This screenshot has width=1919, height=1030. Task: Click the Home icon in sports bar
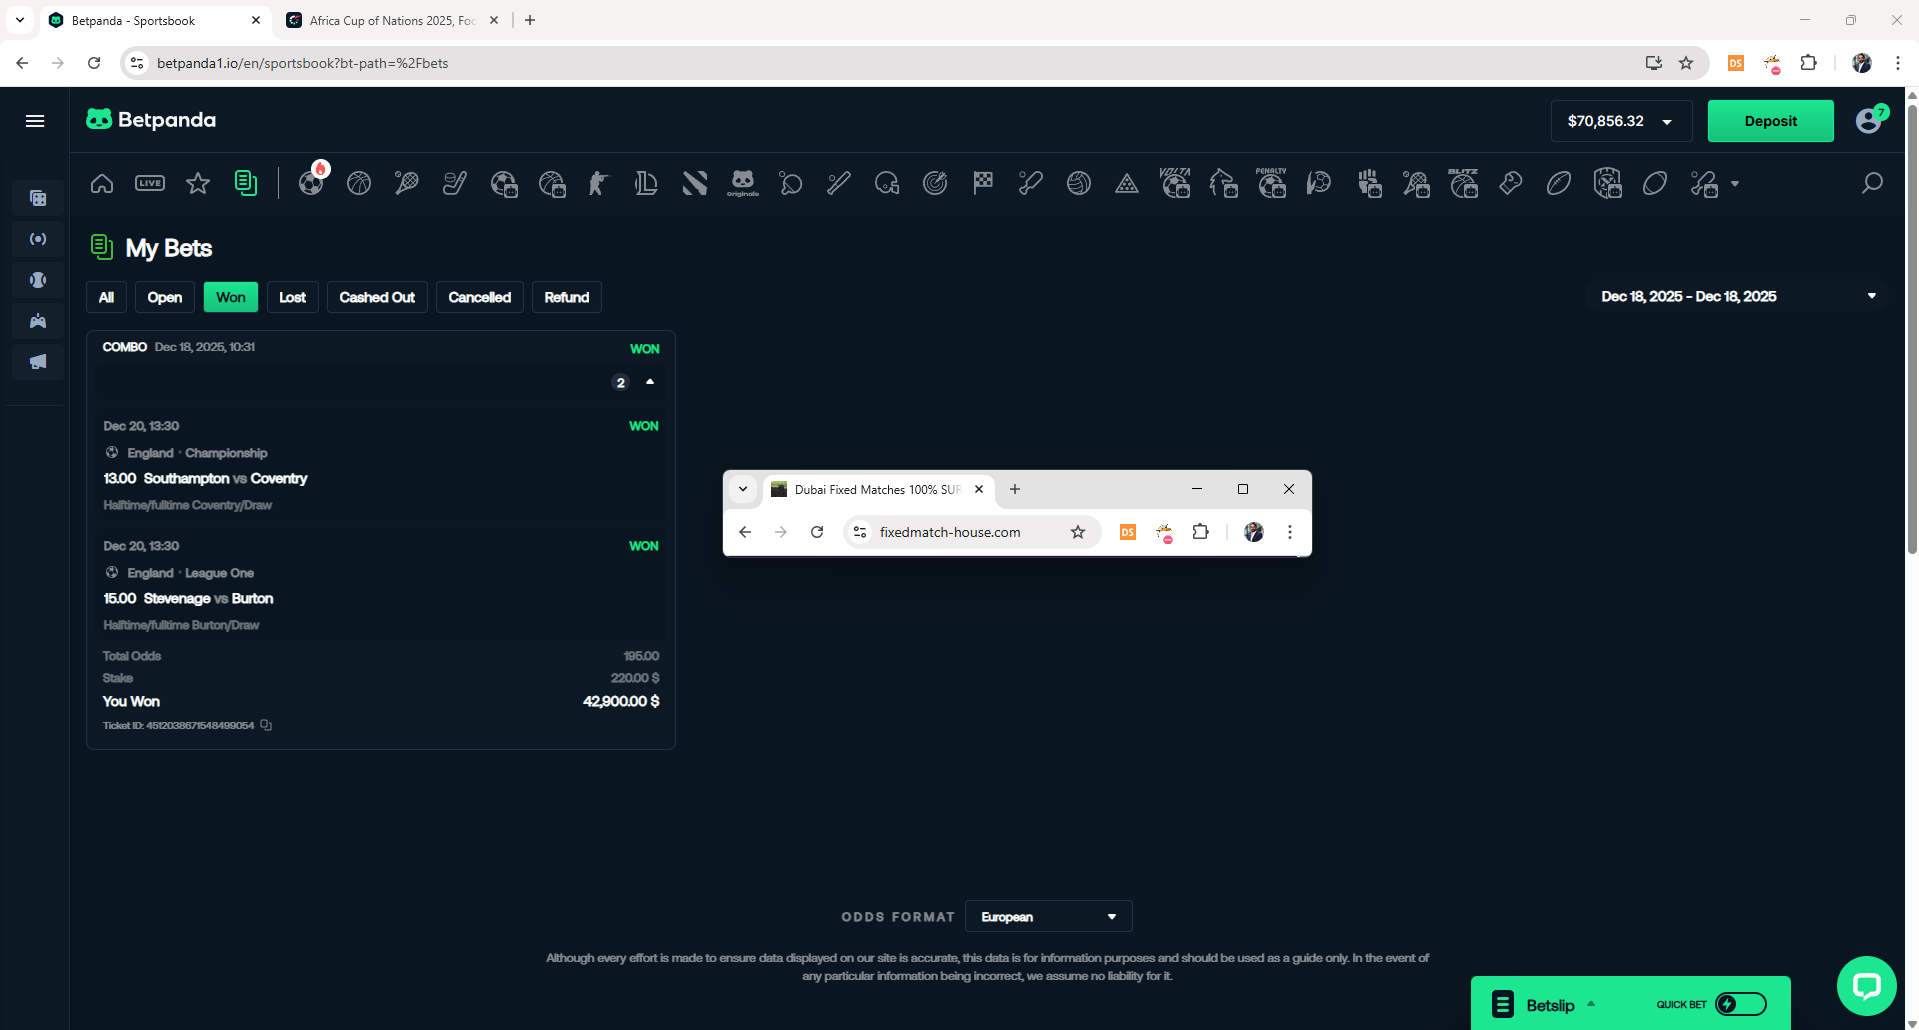tap(102, 183)
